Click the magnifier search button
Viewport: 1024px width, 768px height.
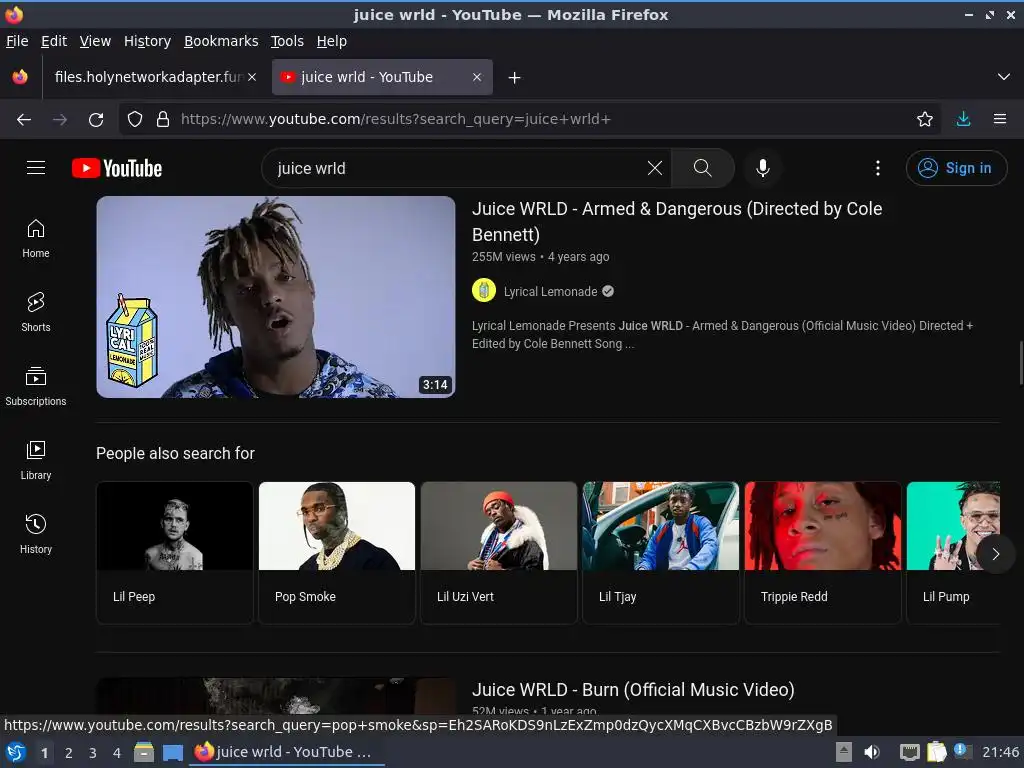pyautogui.click(x=703, y=168)
